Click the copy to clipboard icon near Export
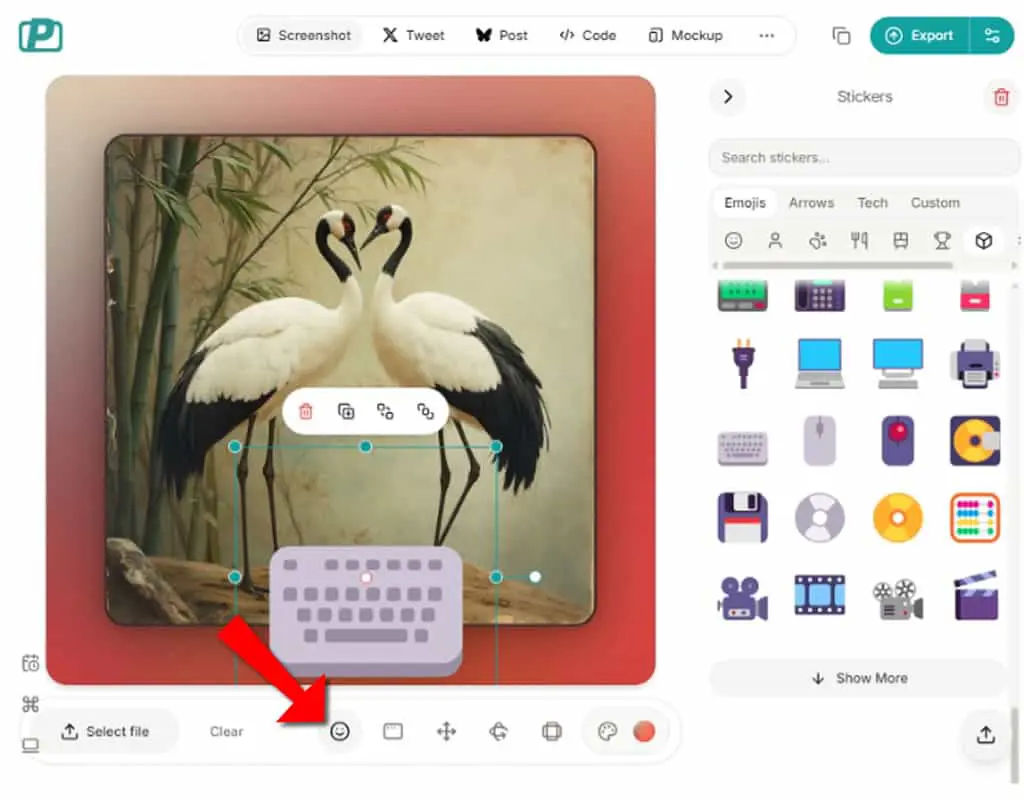1024x801 pixels. tap(841, 35)
